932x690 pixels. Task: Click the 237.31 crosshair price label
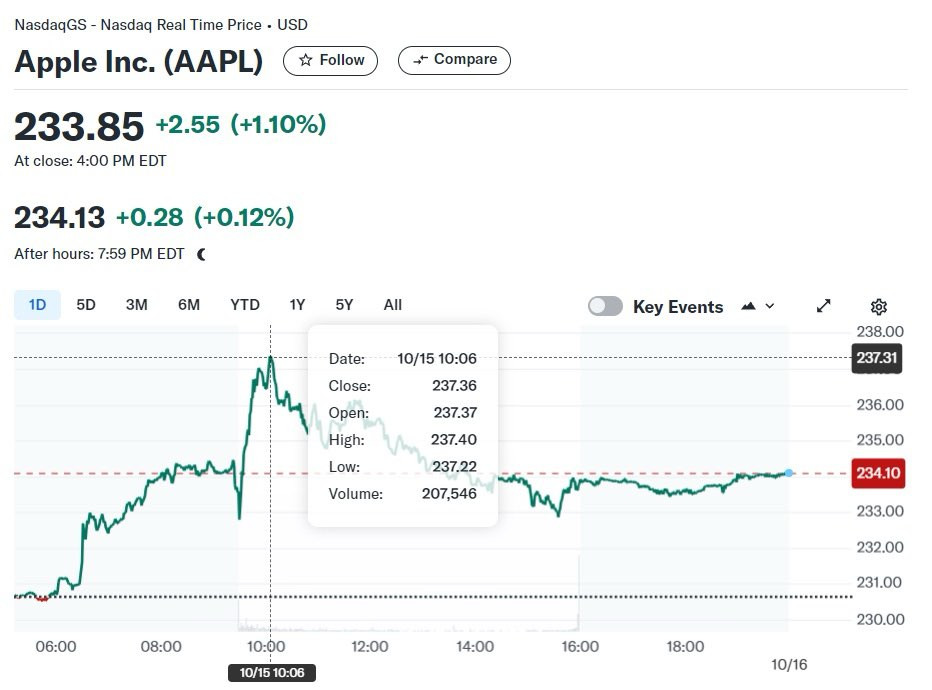click(877, 358)
